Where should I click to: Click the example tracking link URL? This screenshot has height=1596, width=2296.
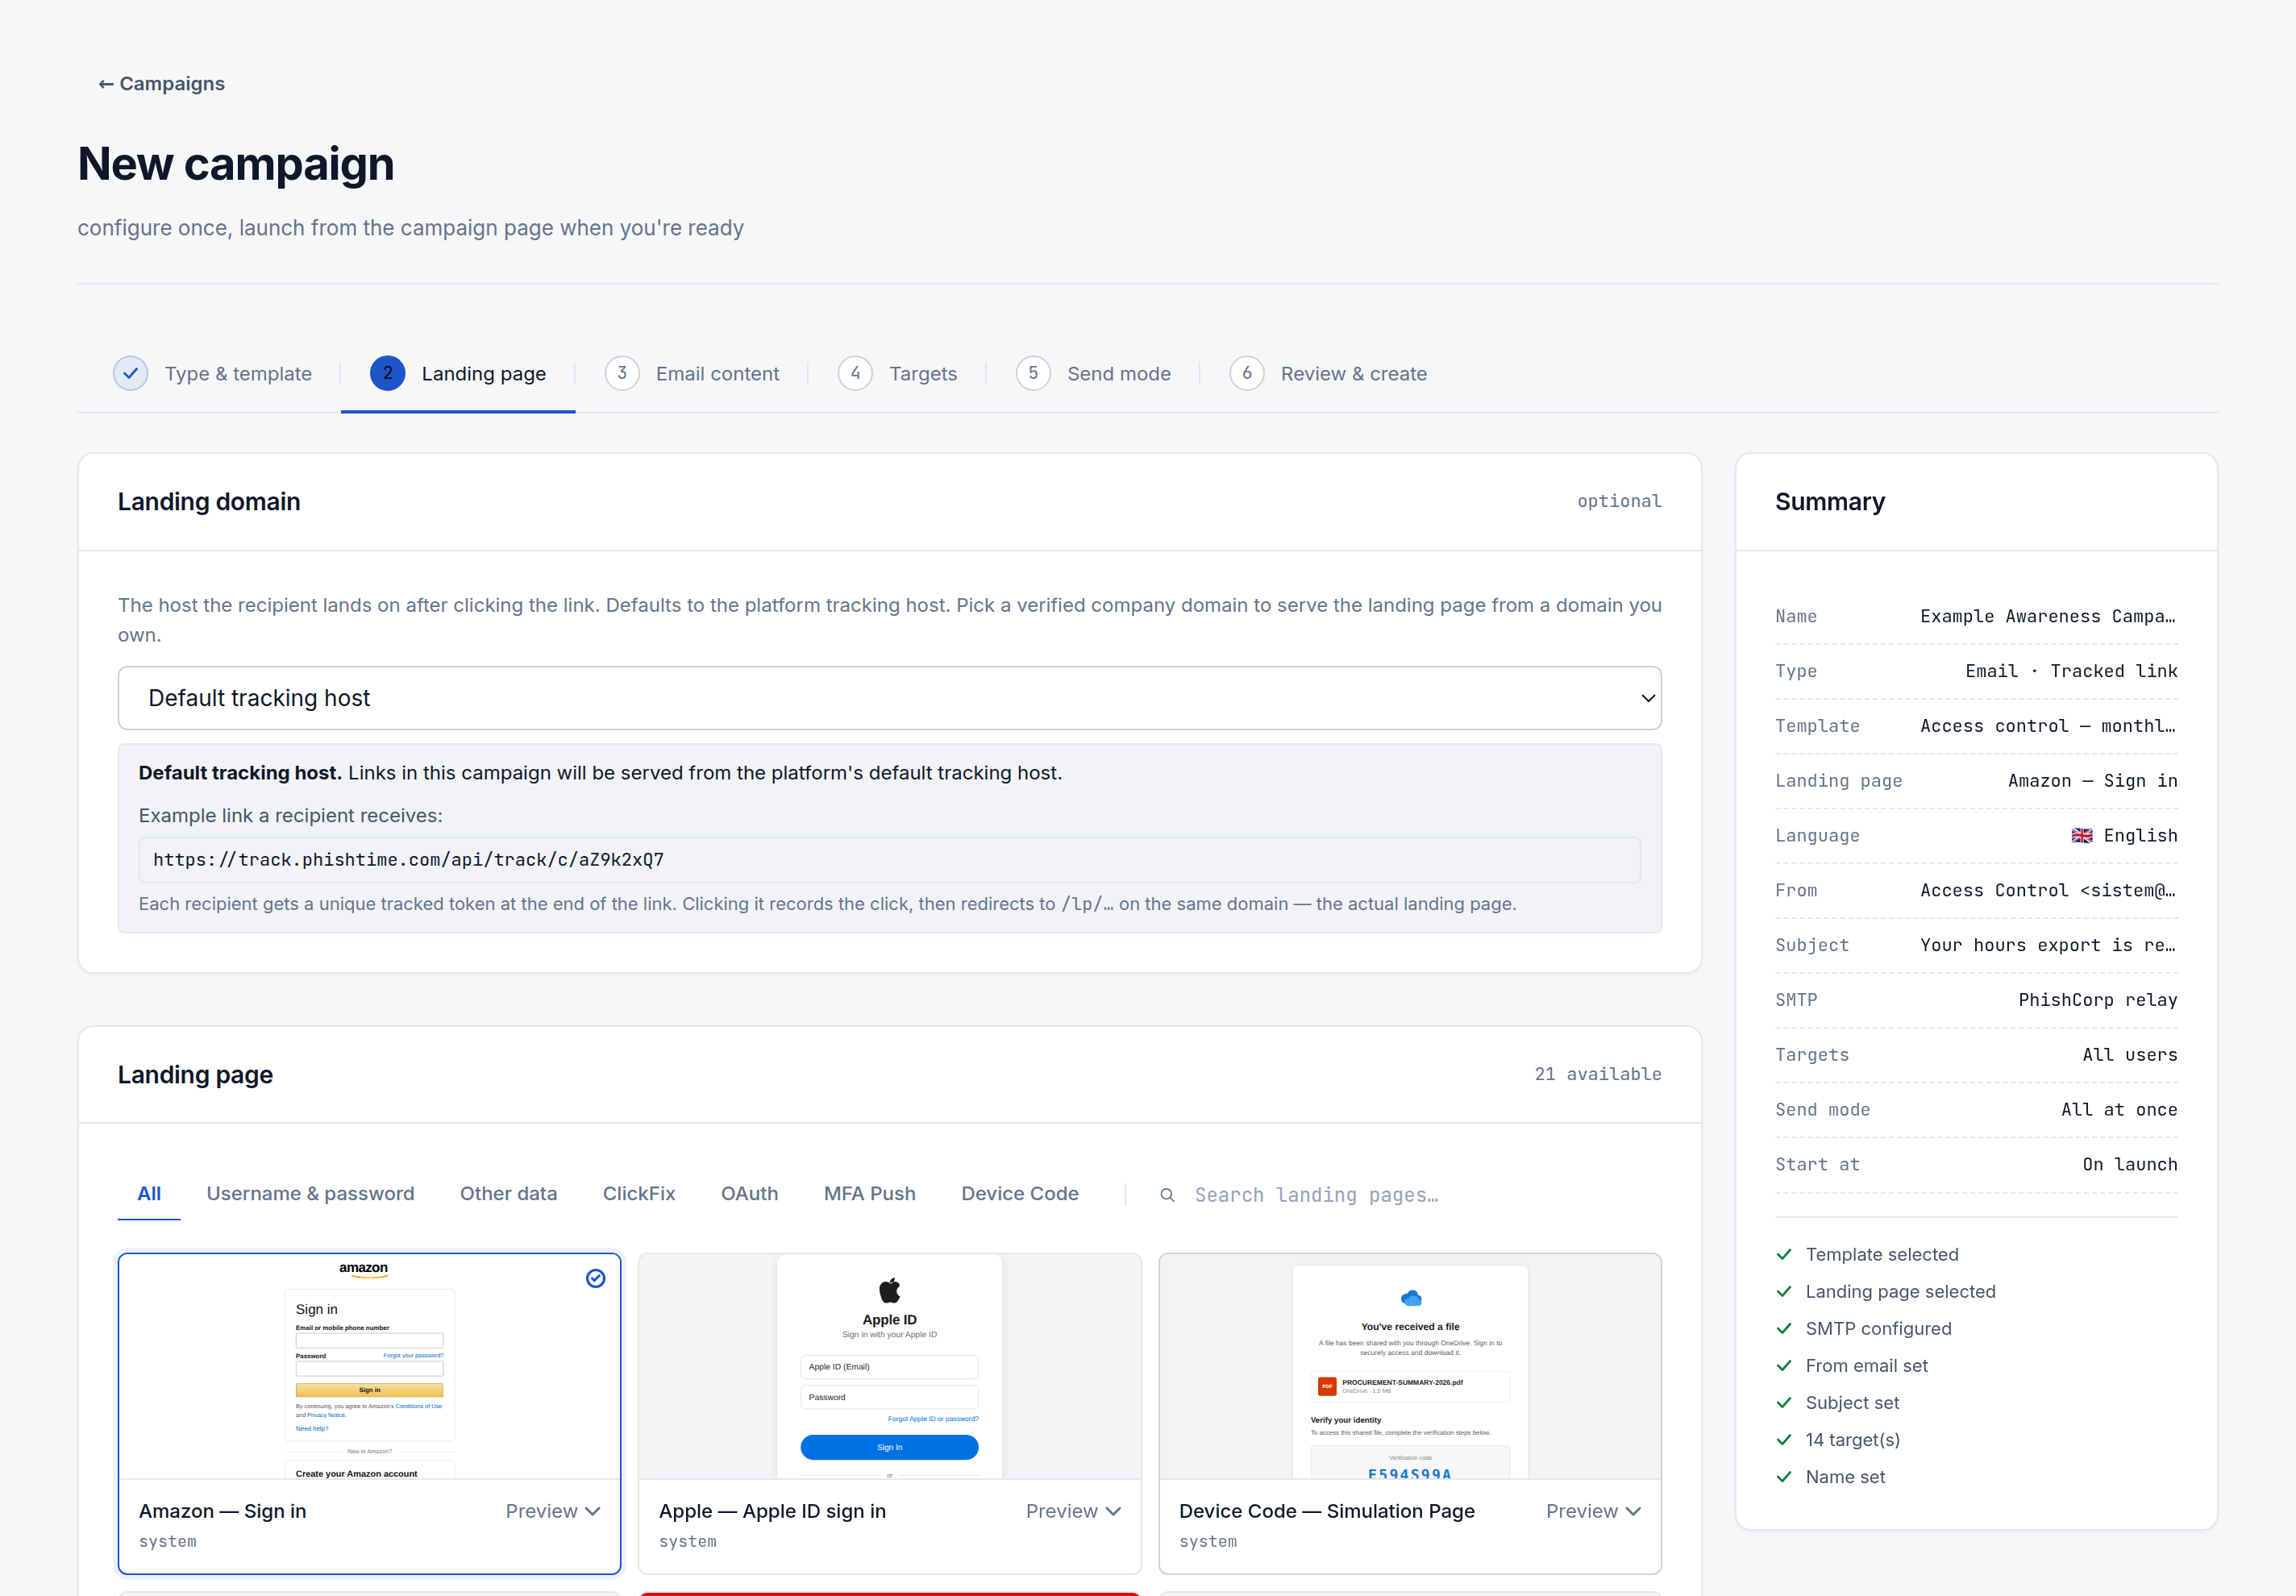click(x=889, y=860)
